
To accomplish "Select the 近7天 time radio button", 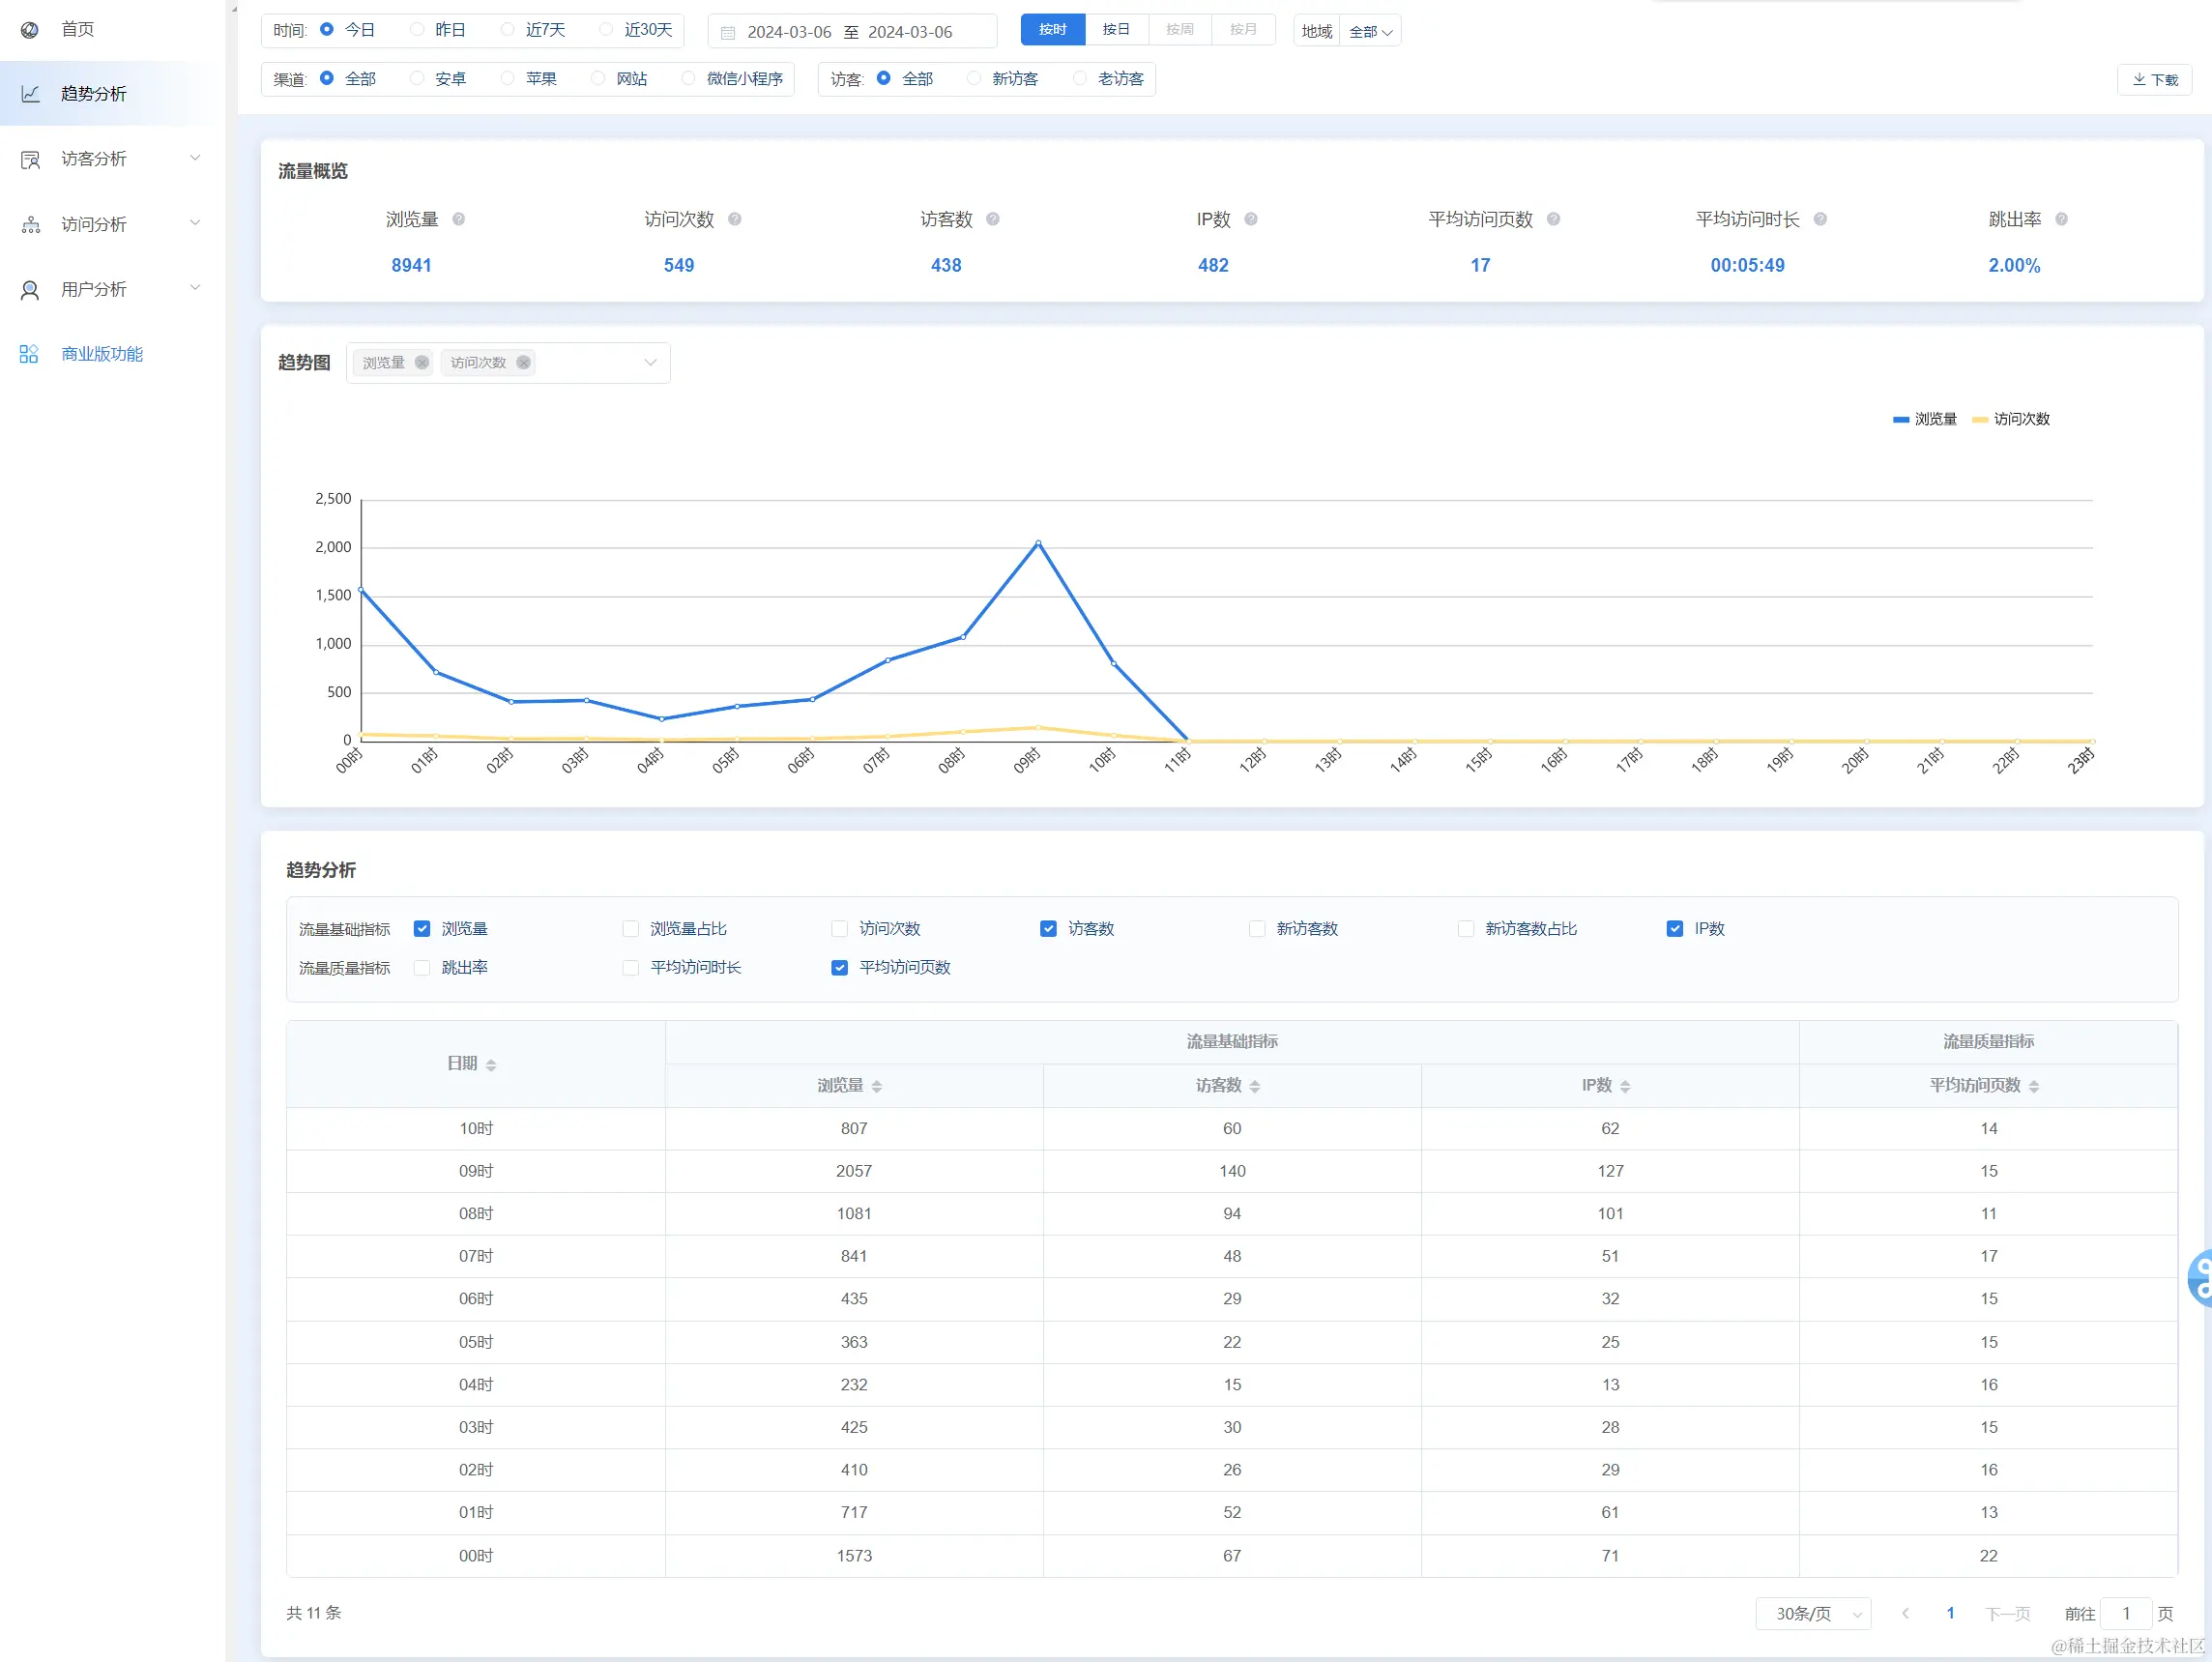I will point(508,30).
